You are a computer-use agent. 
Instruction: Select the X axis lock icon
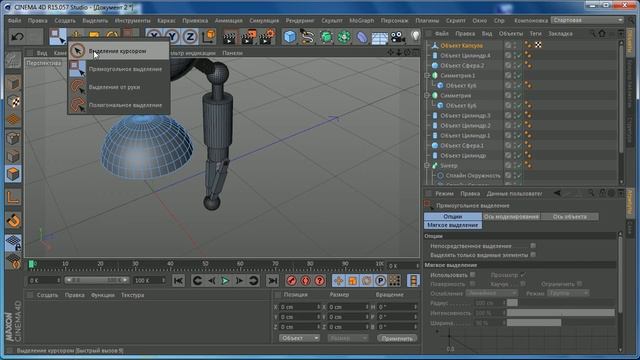pyautogui.click(x=153, y=37)
